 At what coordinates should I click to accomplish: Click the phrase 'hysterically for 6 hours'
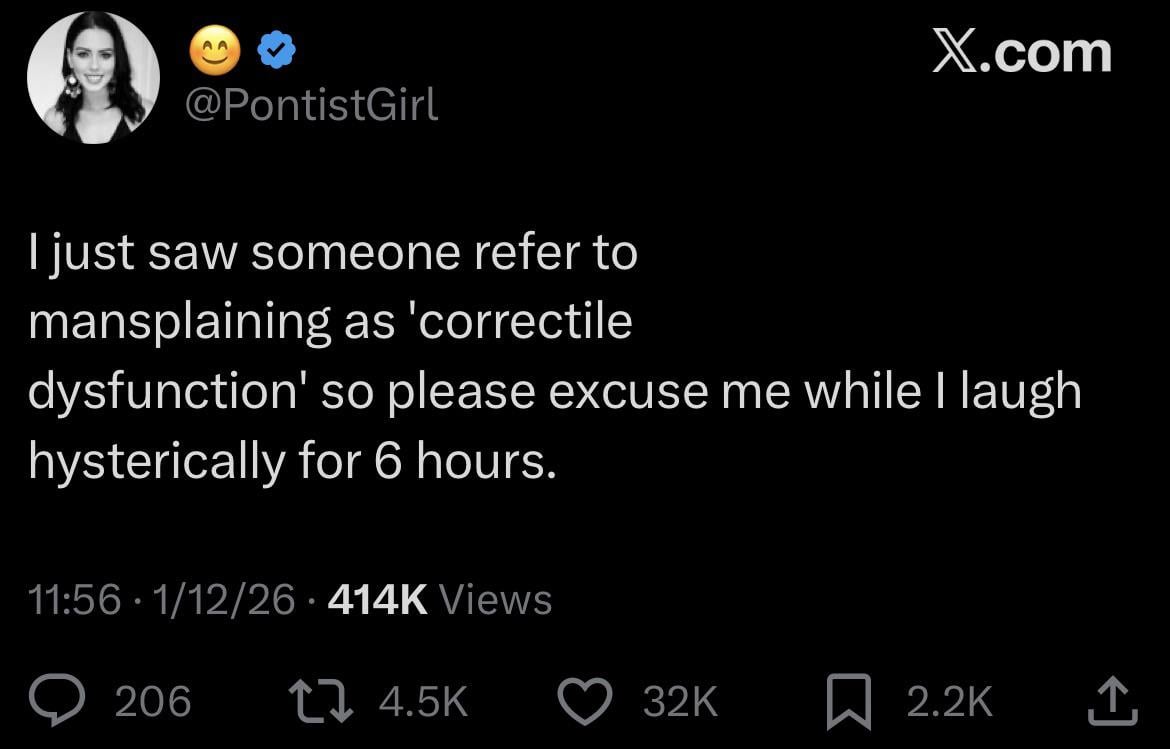291,461
